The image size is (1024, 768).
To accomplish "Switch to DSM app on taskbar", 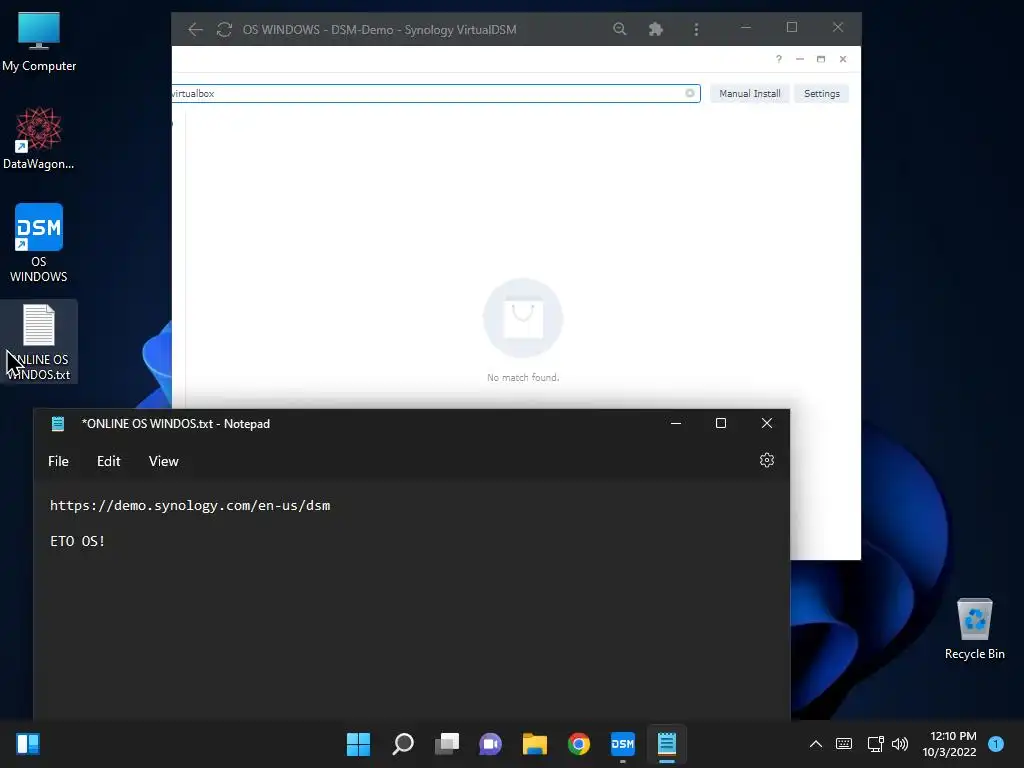I will (622, 744).
